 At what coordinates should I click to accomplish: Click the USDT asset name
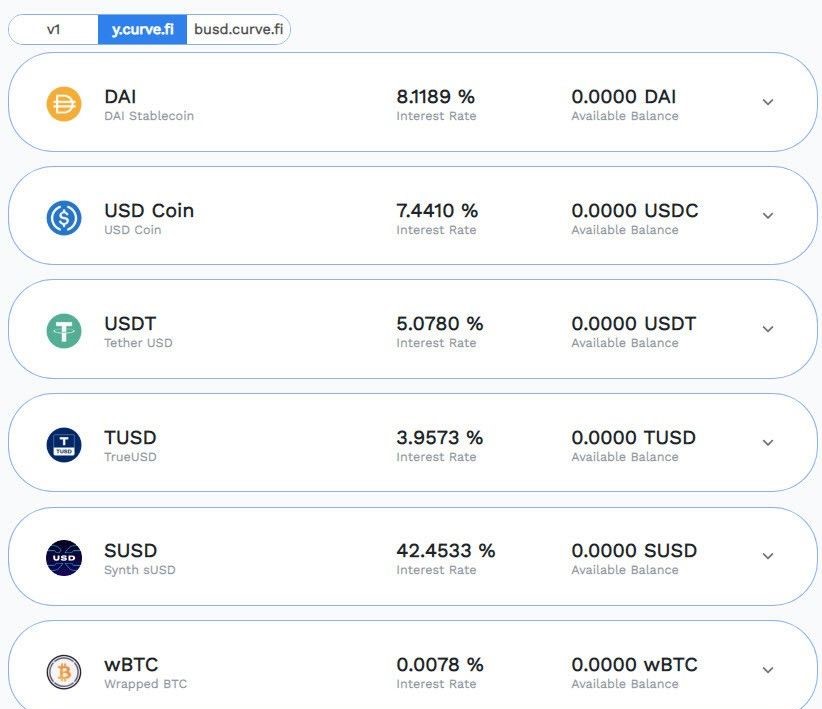click(130, 324)
